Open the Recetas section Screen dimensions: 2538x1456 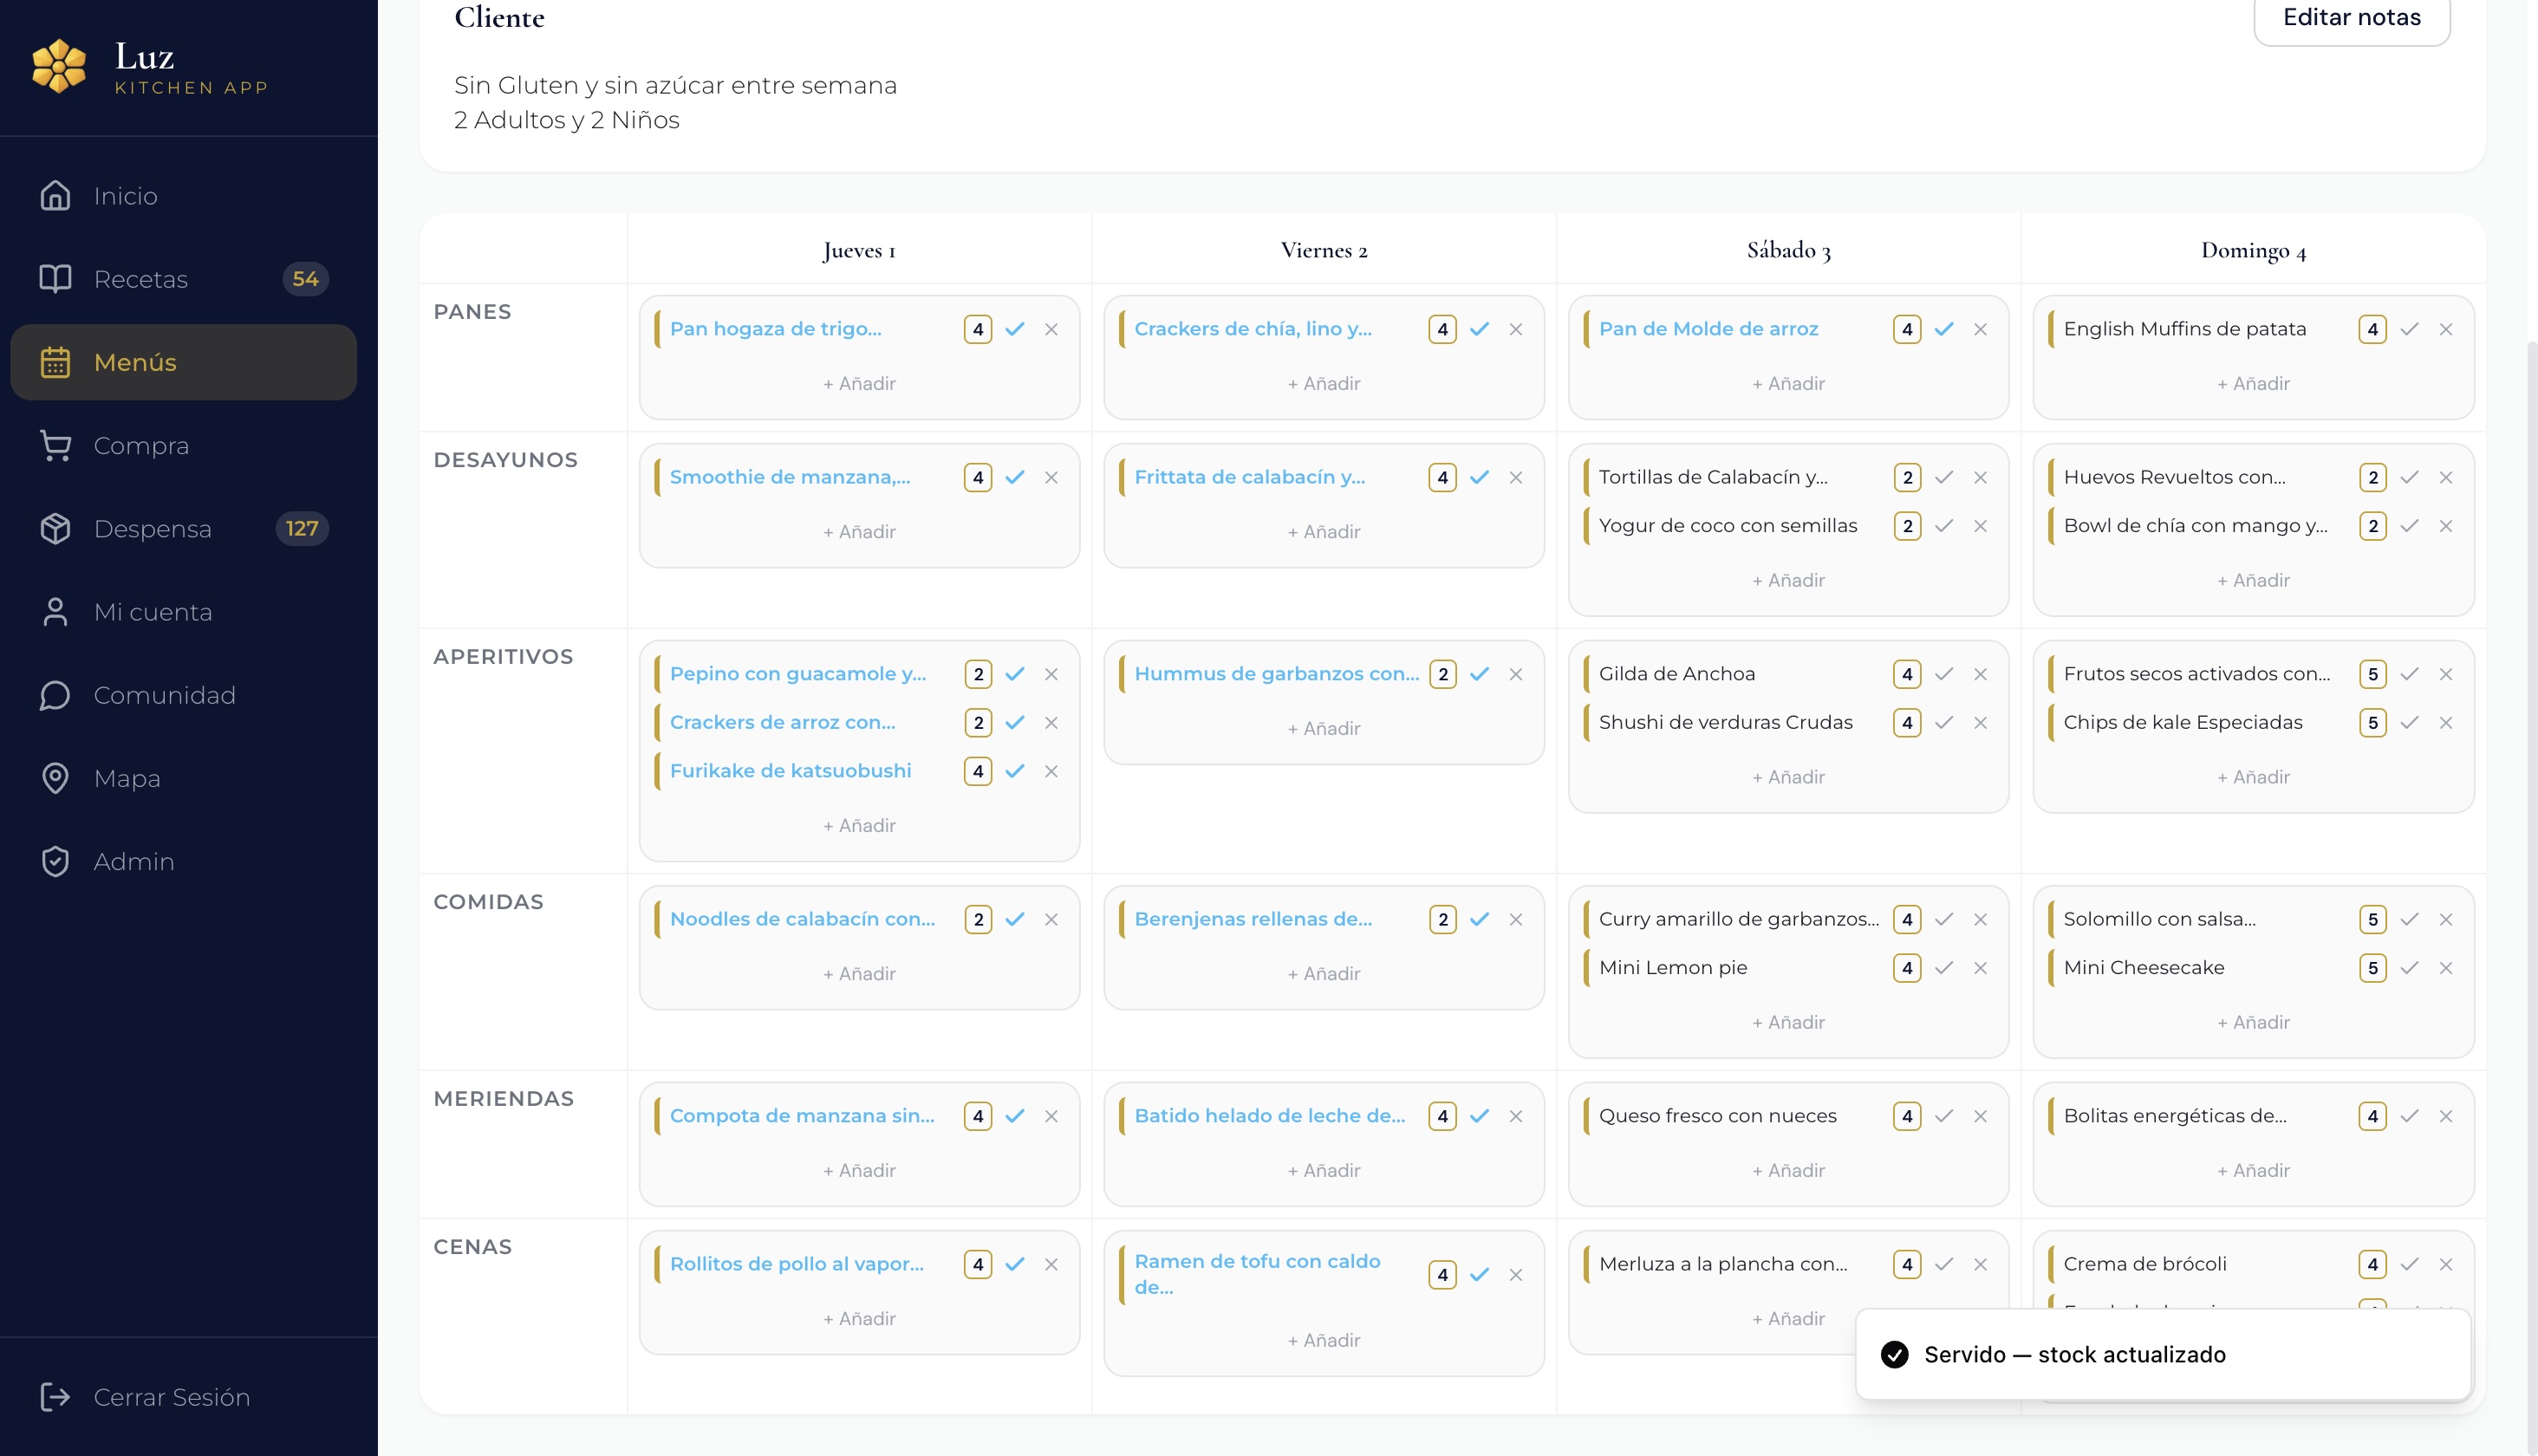(x=183, y=279)
